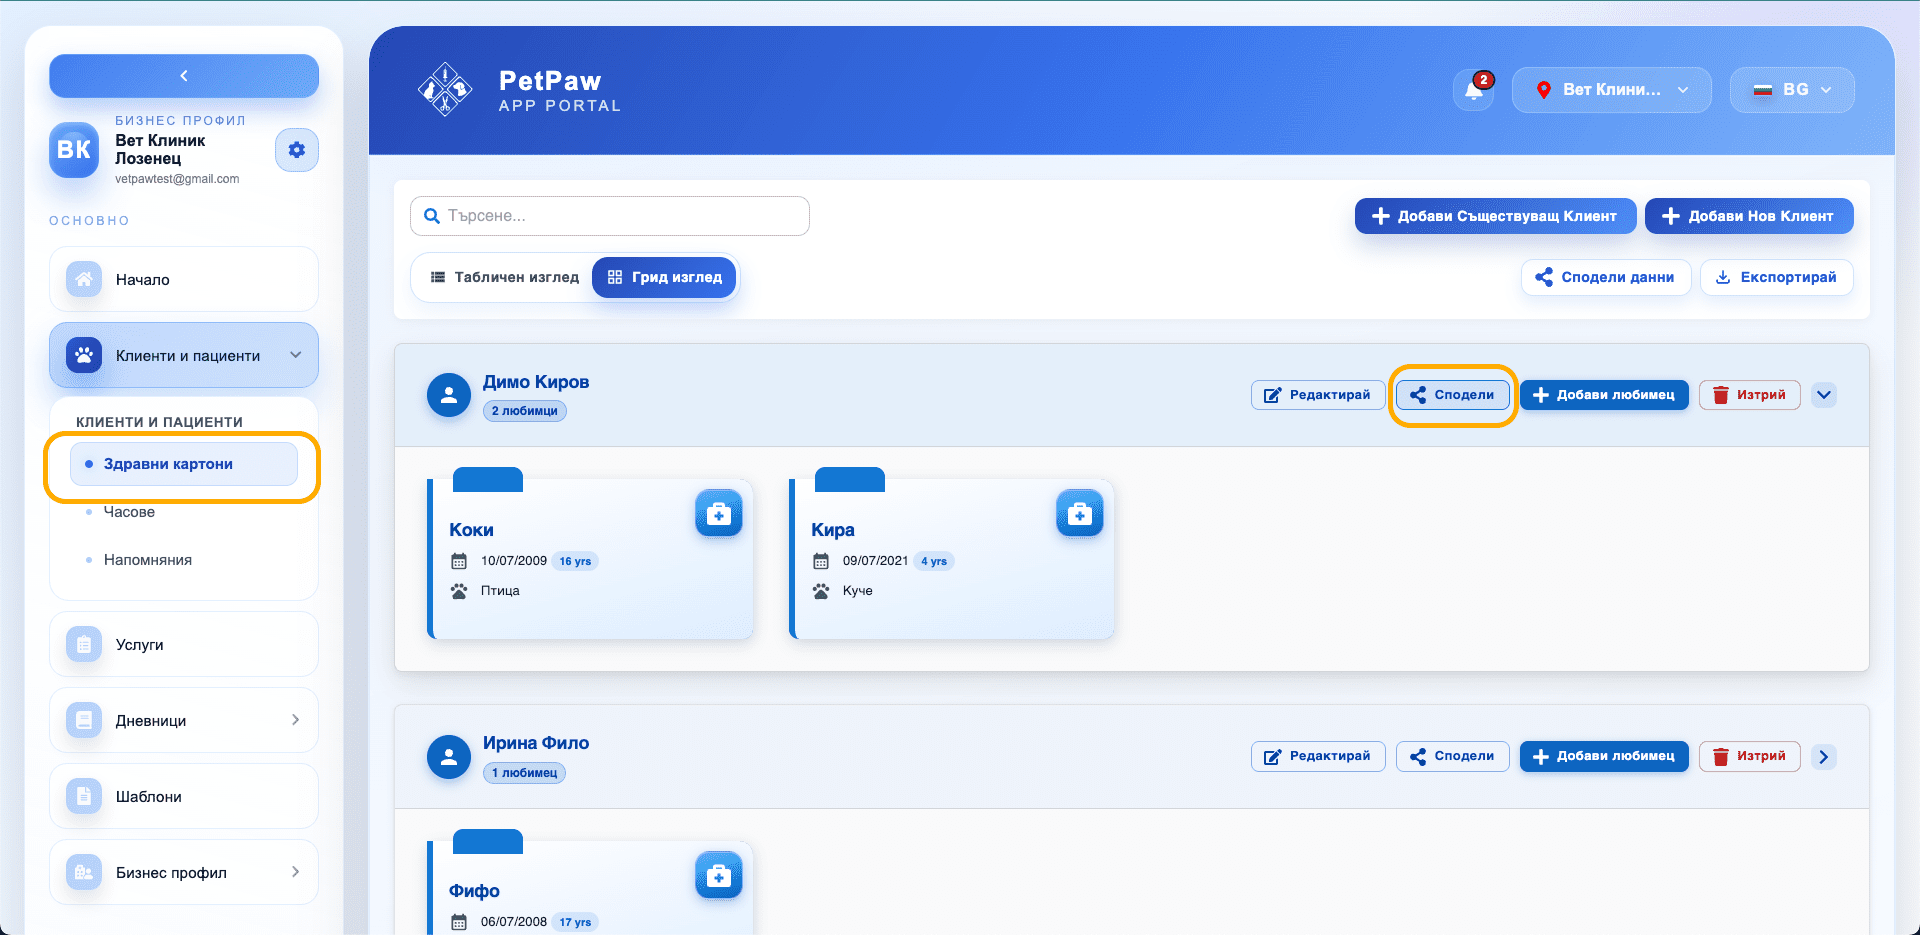1920x935 pixels.
Task: Open business profile settings gear
Action: [297, 150]
